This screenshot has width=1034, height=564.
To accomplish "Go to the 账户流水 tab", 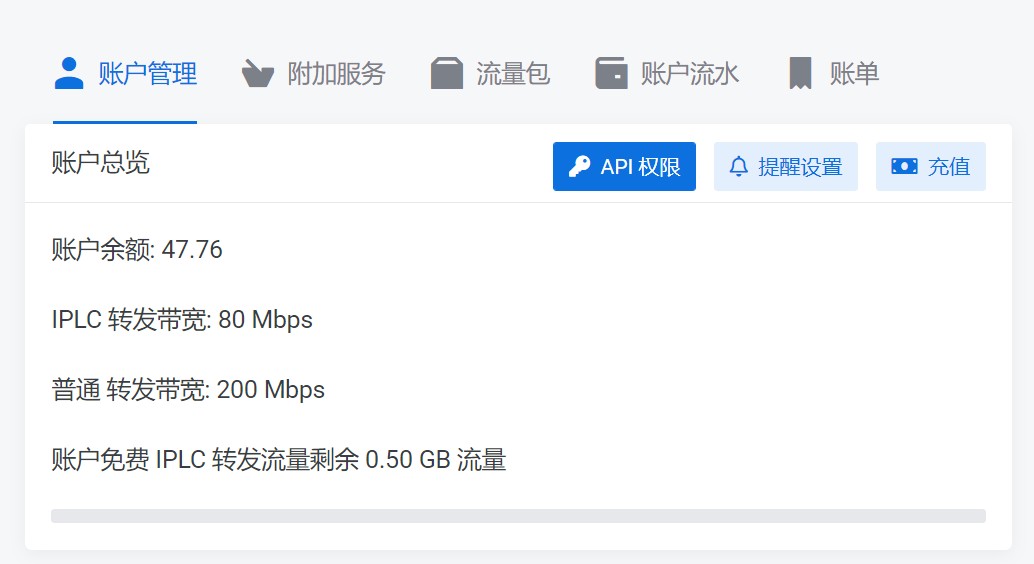I will (x=667, y=73).
